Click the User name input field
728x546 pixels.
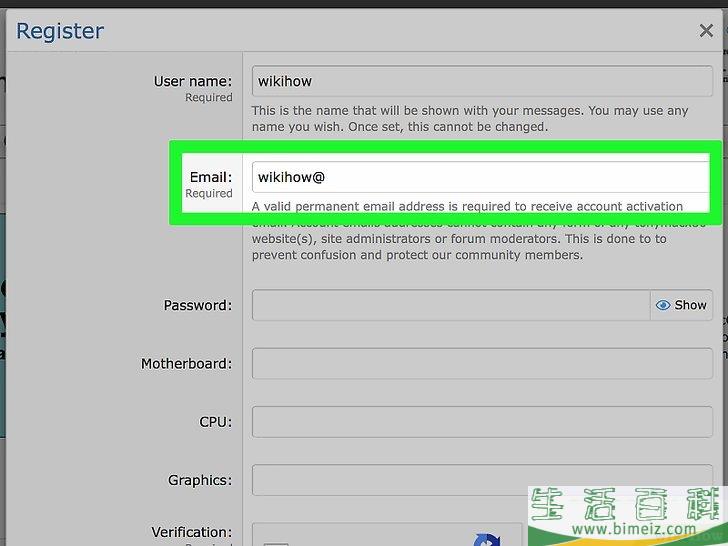click(x=482, y=81)
